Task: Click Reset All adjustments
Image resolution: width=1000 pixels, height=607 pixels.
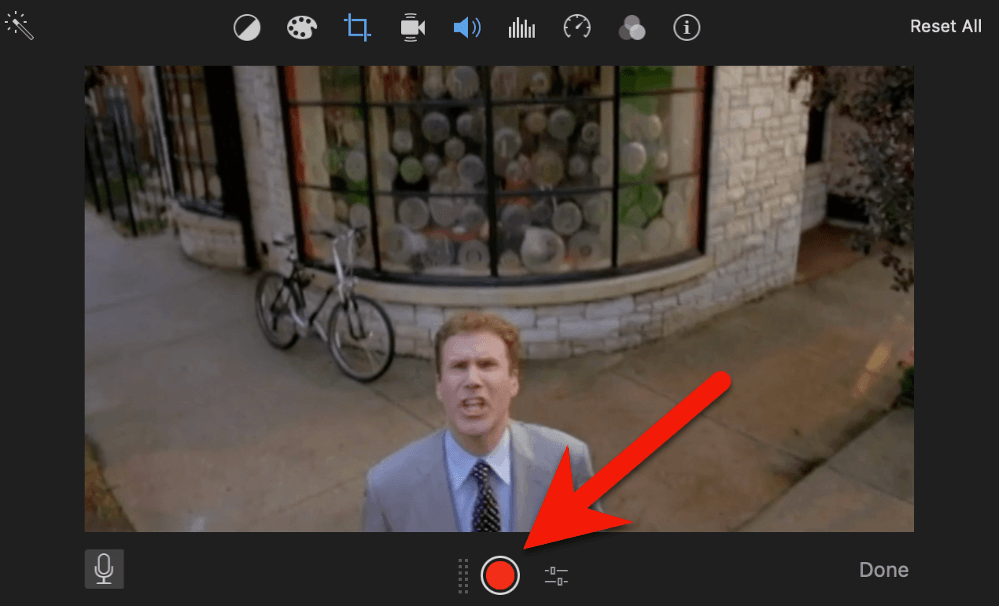Action: pos(946,26)
